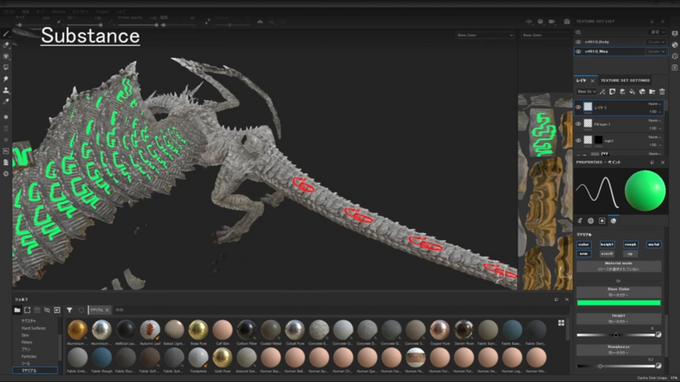Open the Shader settings globe icon
The height and width of the screenshot is (382, 680).
click(675, 45)
